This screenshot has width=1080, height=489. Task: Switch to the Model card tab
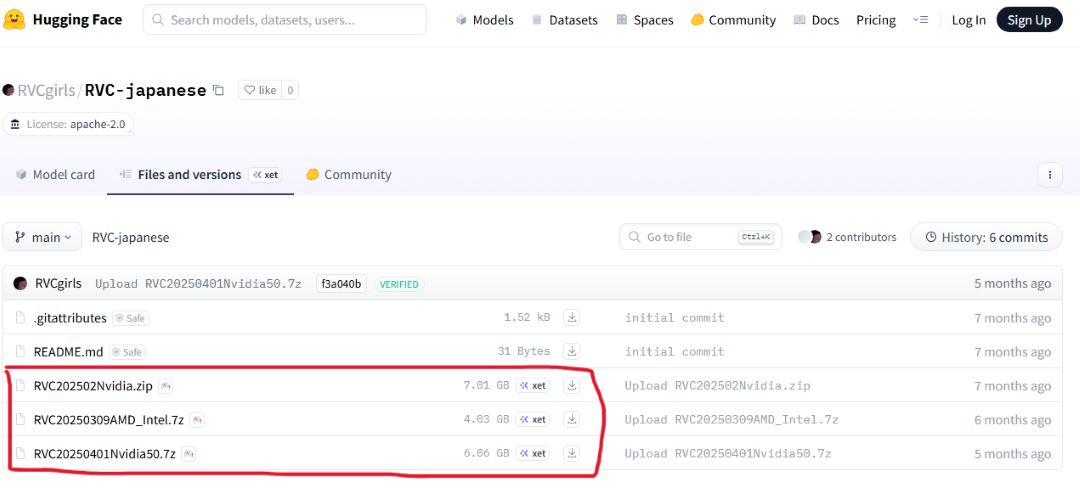55,174
